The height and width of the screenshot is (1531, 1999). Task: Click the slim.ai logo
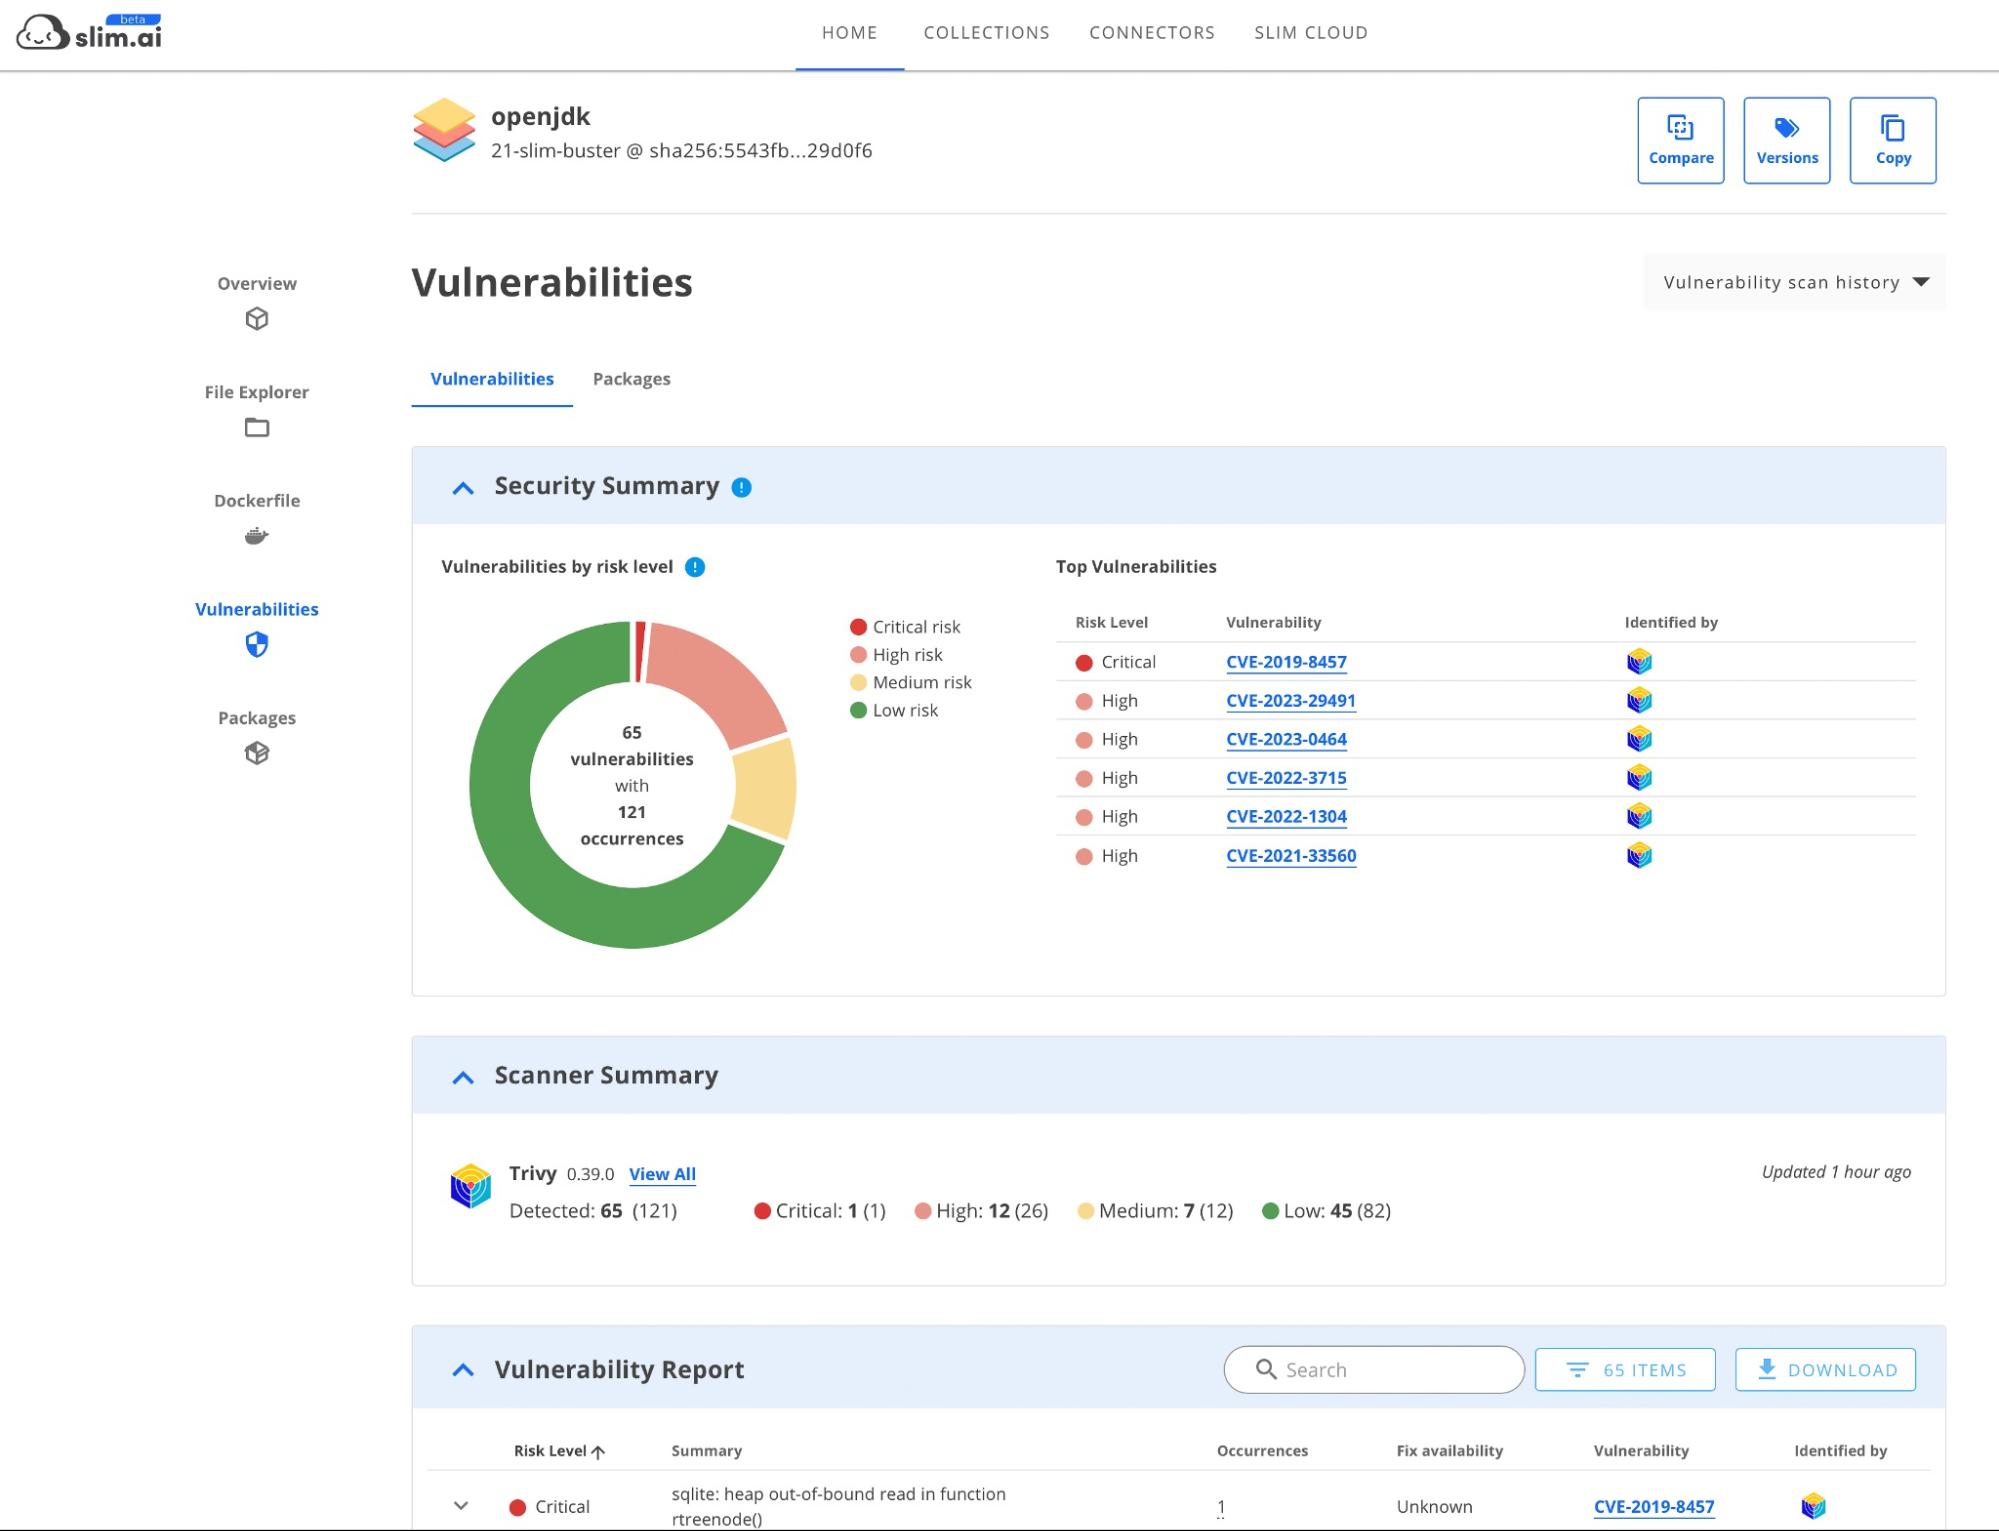tap(90, 33)
